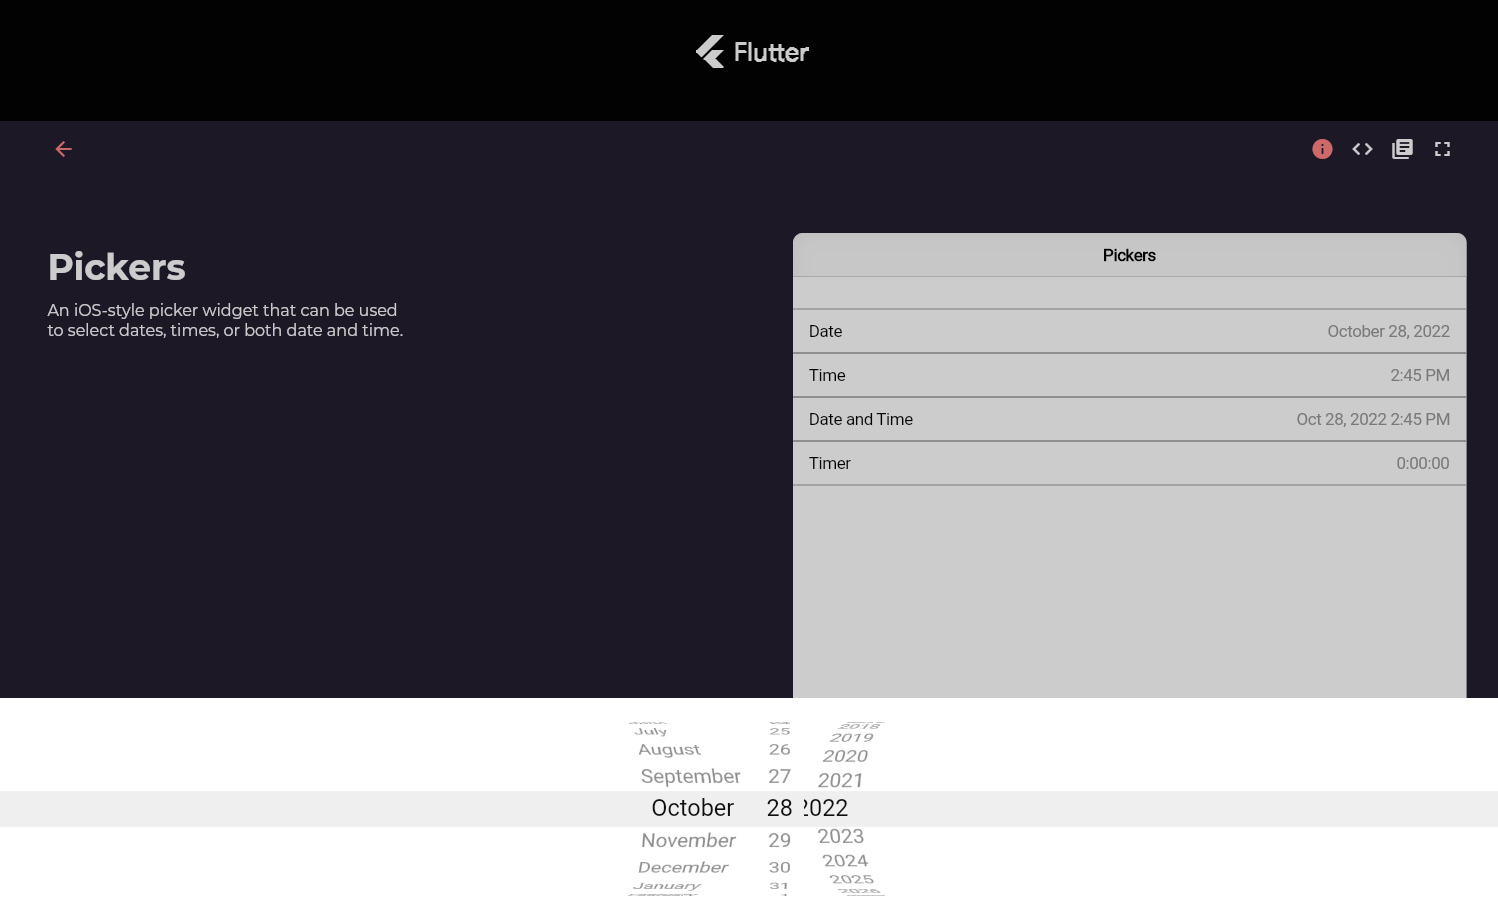
Task: Select August in the month wheel
Action: click(x=668, y=749)
